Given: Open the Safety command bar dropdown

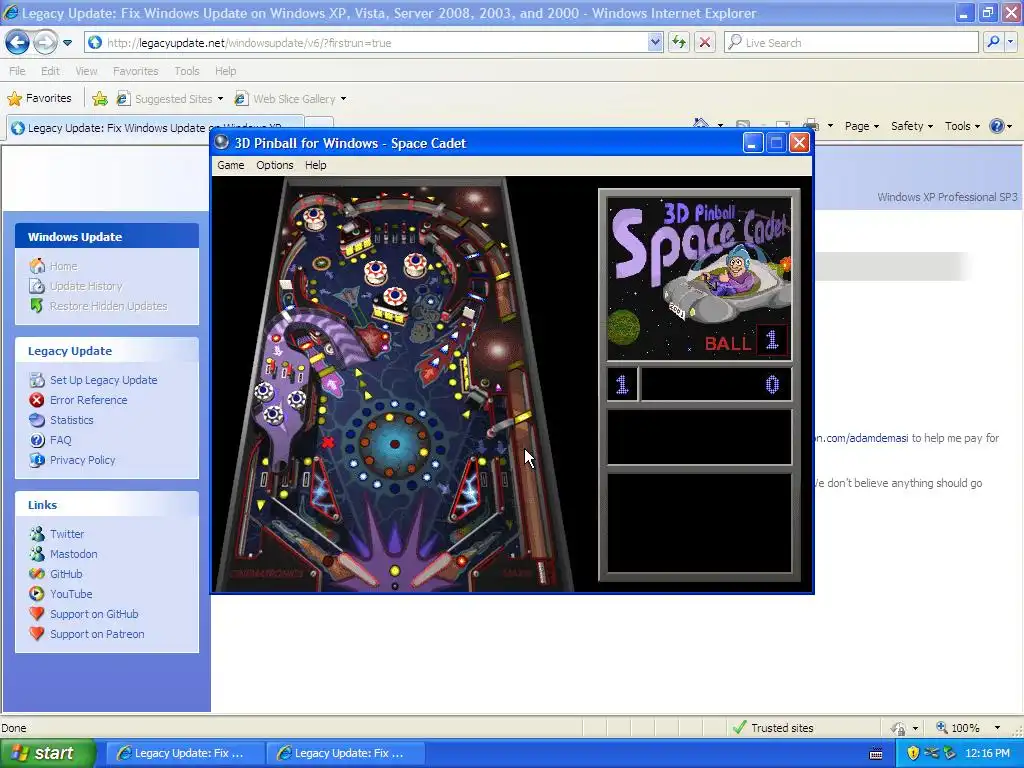Looking at the screenshot, I should (x=912, y=126).
